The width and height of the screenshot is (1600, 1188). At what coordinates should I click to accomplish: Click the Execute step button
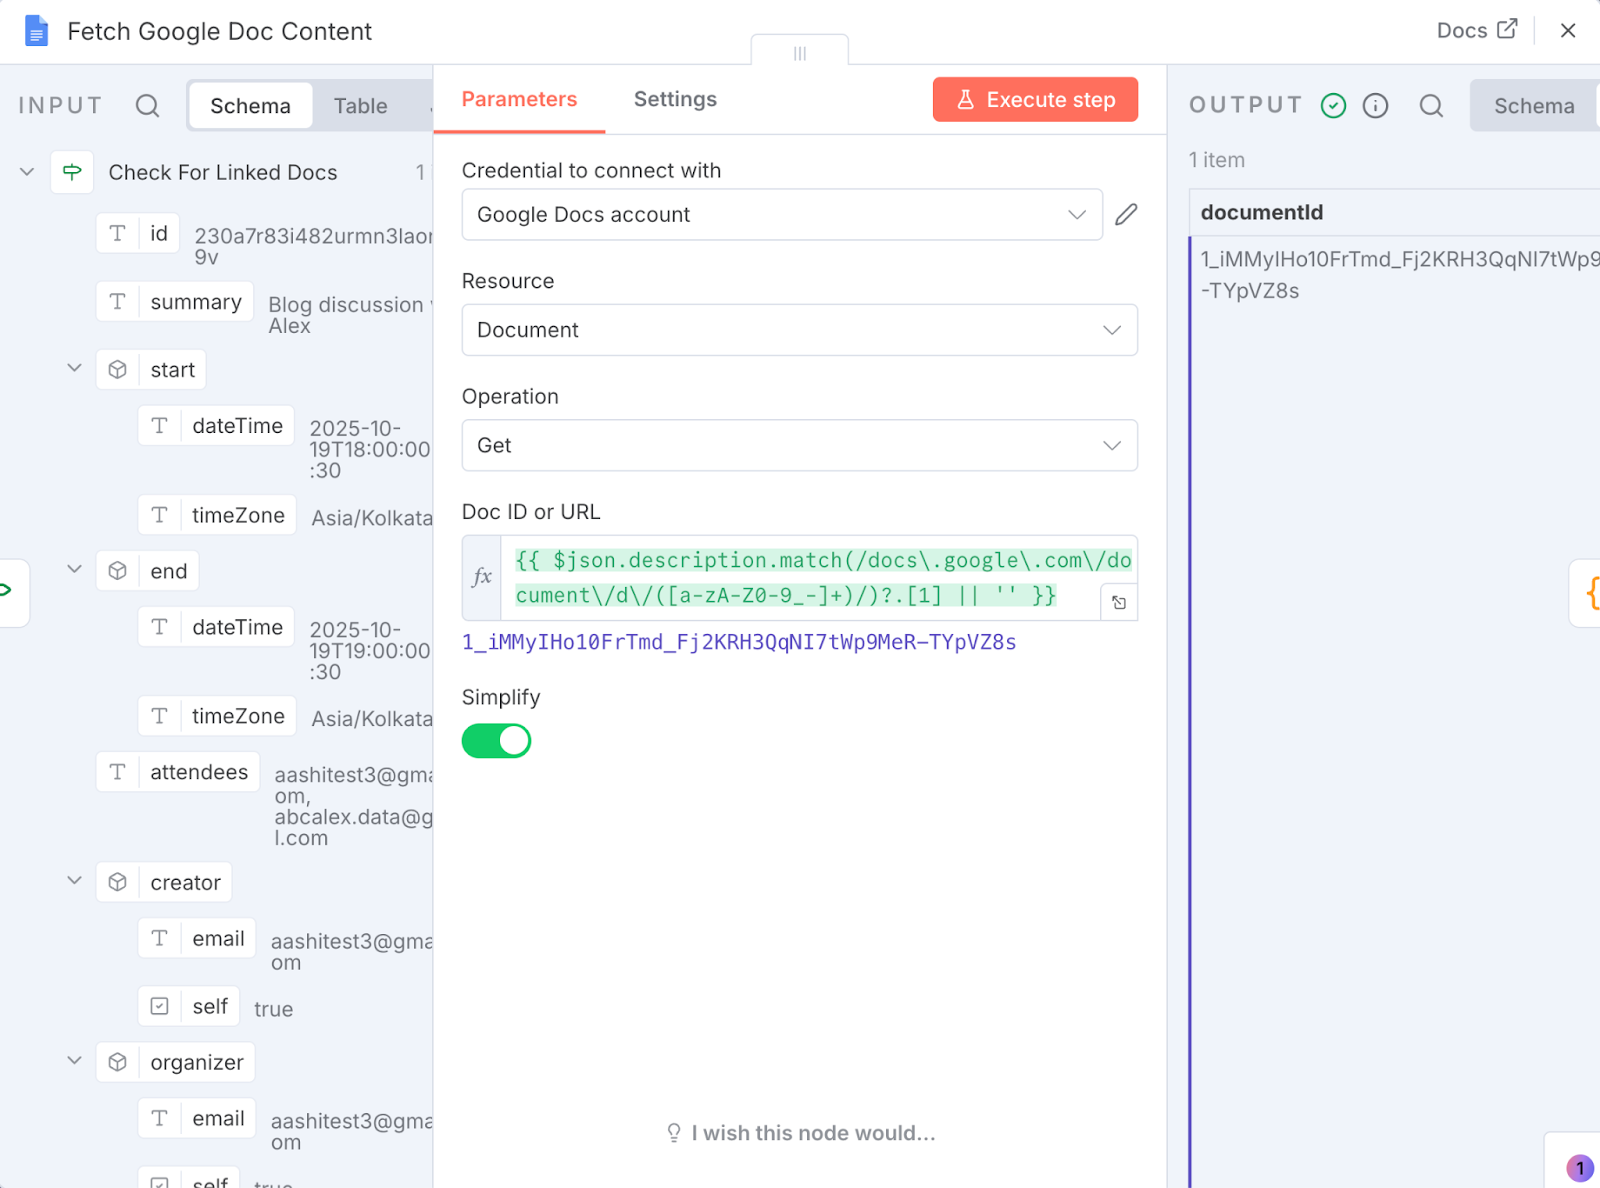[x=1035, y=100]
